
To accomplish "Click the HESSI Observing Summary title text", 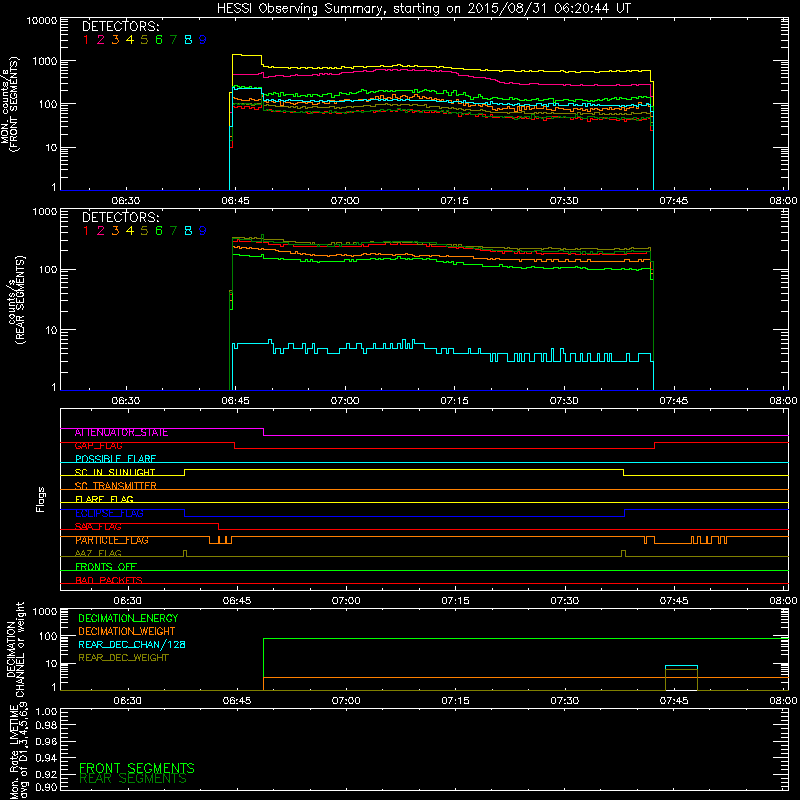I will (423, 9).
